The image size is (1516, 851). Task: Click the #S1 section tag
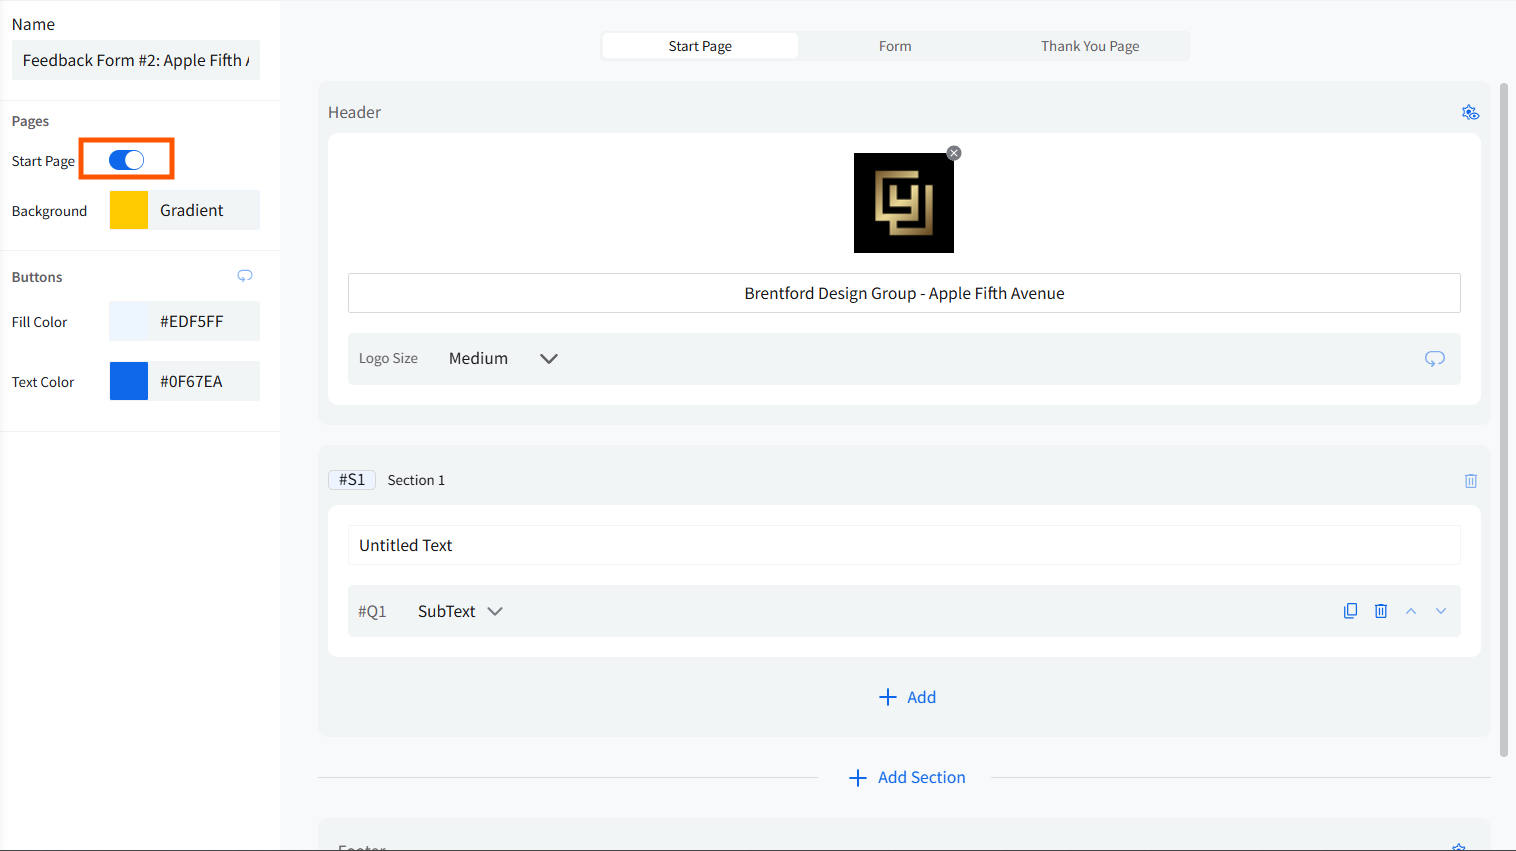click(x=352, y=480)
